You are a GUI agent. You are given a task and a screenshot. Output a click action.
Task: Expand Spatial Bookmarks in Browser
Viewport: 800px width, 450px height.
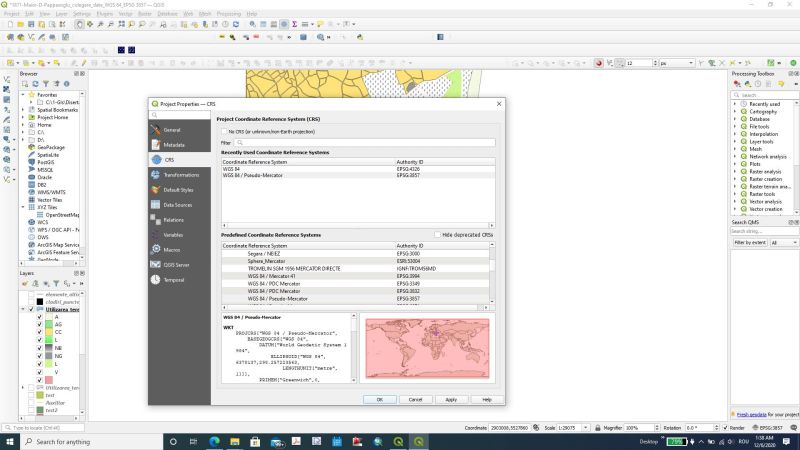tap(23, 110)
